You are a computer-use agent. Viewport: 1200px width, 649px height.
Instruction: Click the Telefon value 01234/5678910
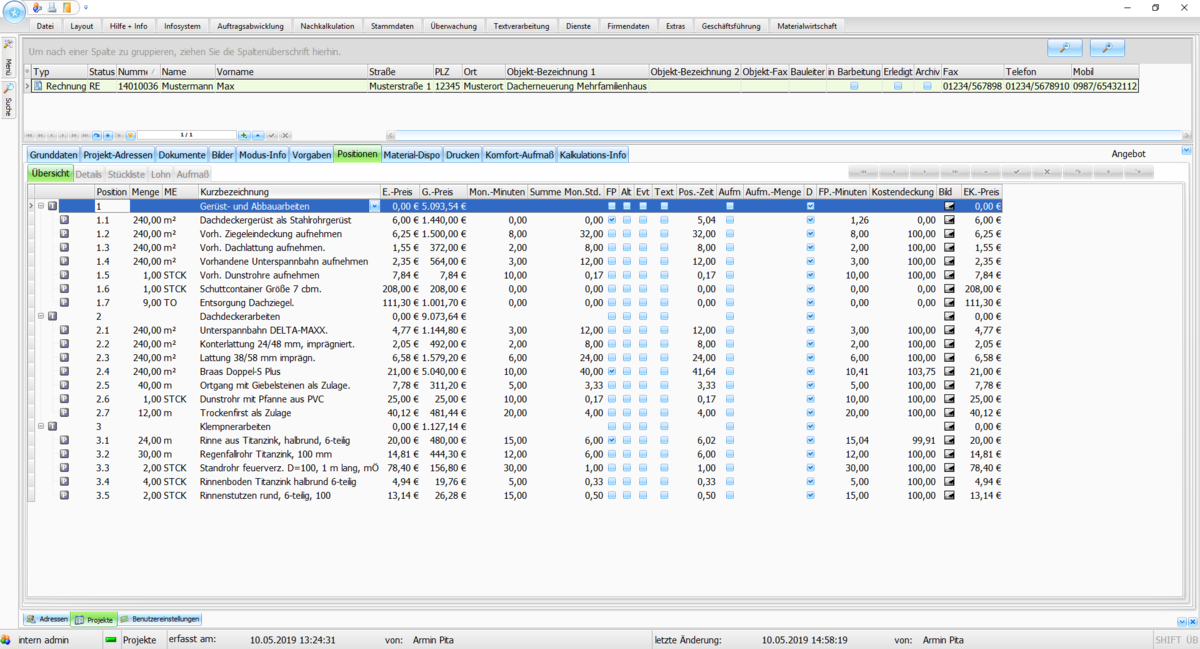click(x=1037, y=87)
